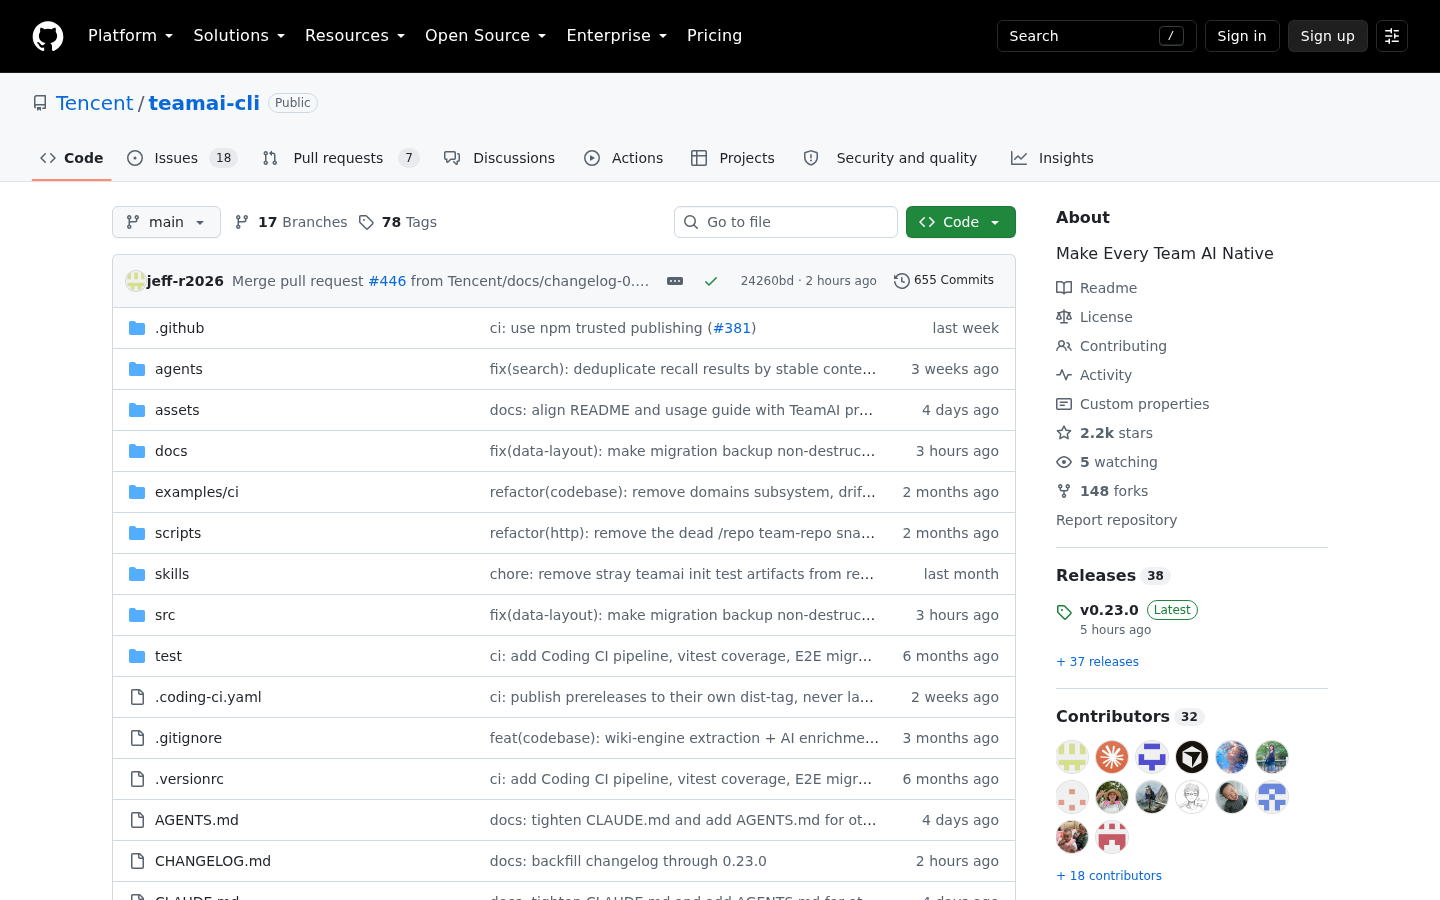This screenshot has height=900, width=1440.
Task: Switch to the Issues tab
Action: [x=182, y=158]
